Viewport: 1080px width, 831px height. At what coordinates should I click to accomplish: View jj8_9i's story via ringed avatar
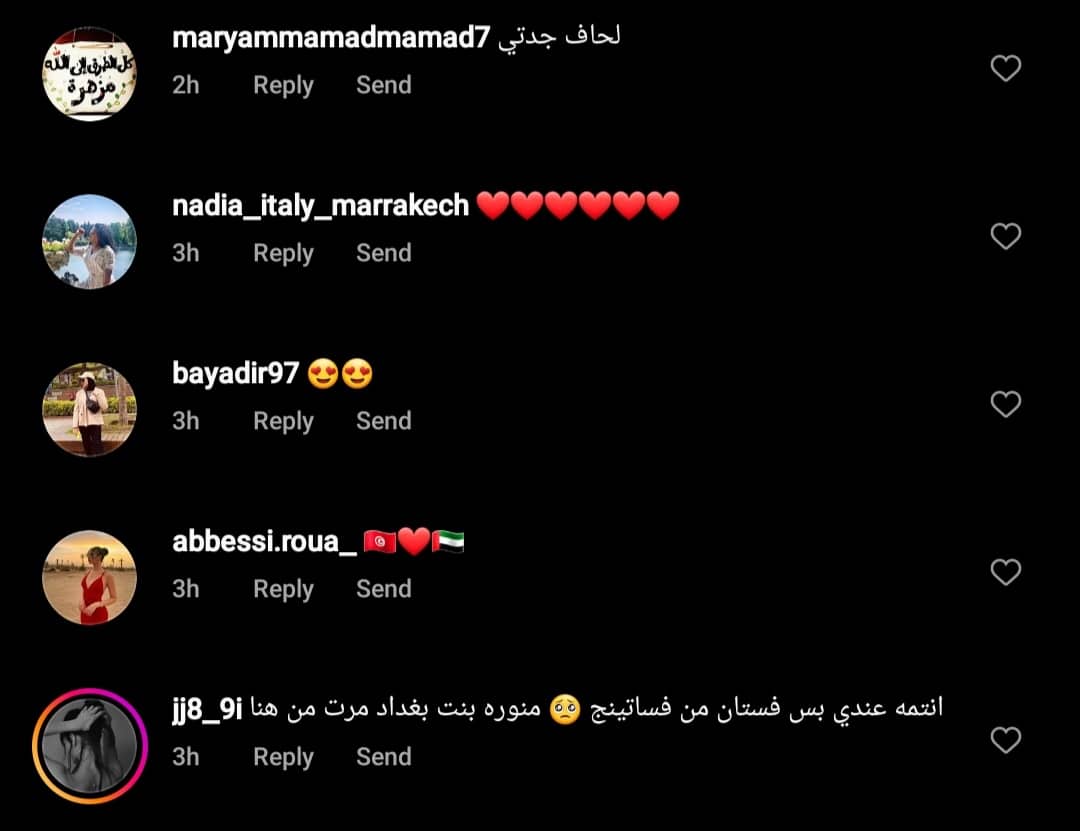90,746
